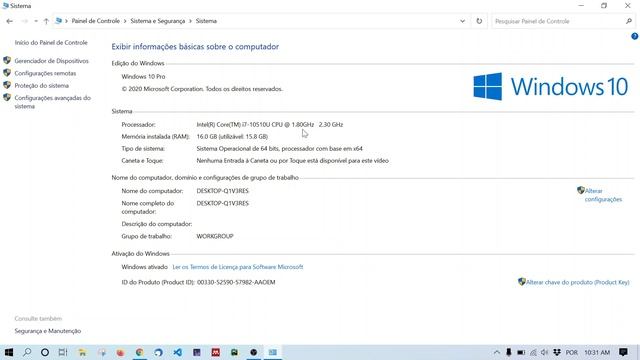This screenshot has width=640, height=360.
Task: Click the 16.0 GB installed RAM value
Action: [232, 137]
